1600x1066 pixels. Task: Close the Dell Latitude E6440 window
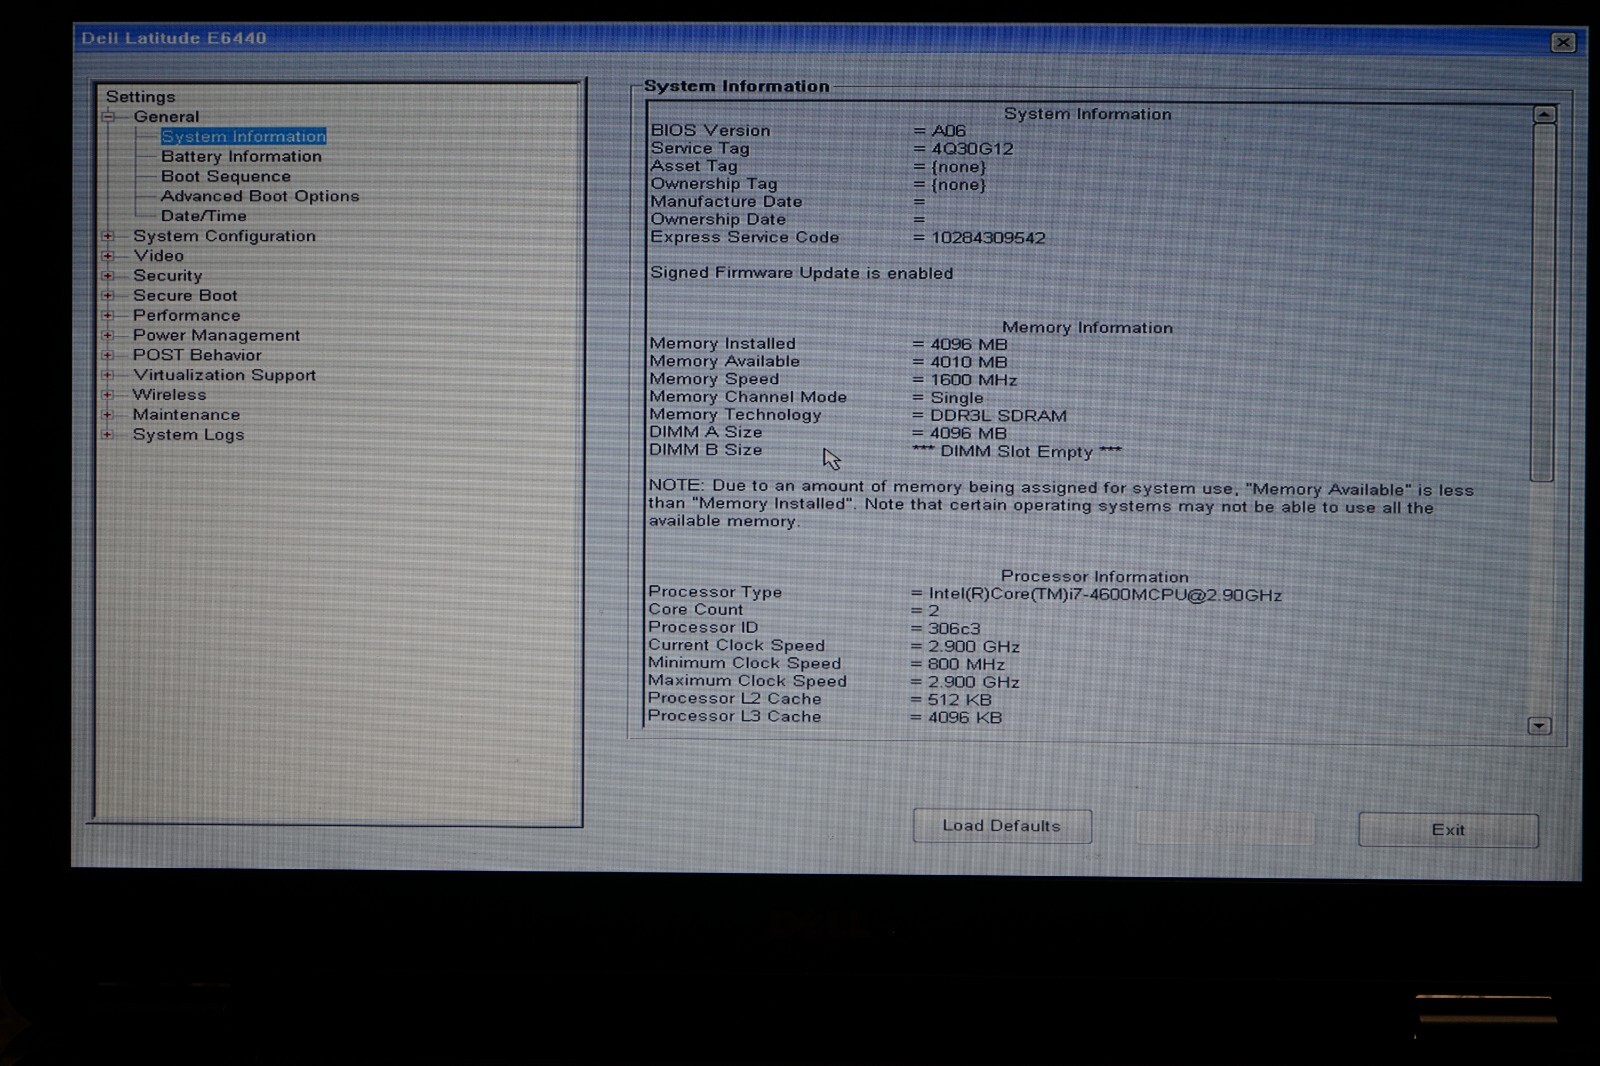[x=1563, y=42]
